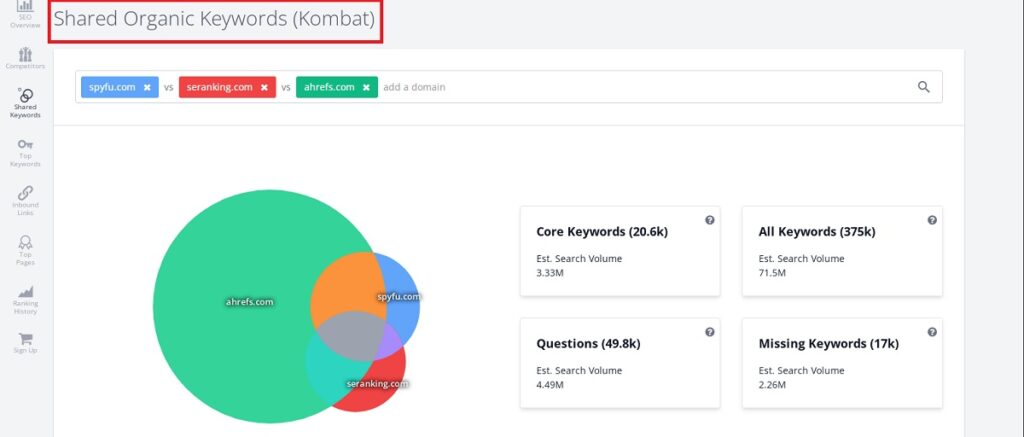This screenshot has height=437, width=1024.
Task: Click the ahrefs.com chip label
Action: [329, 87]
